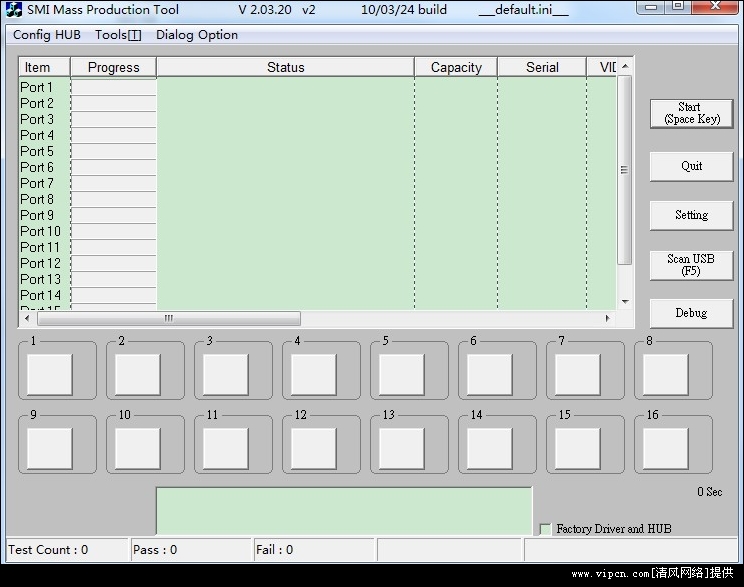Click the 0 Sec timer label

[x=710, y=492]
